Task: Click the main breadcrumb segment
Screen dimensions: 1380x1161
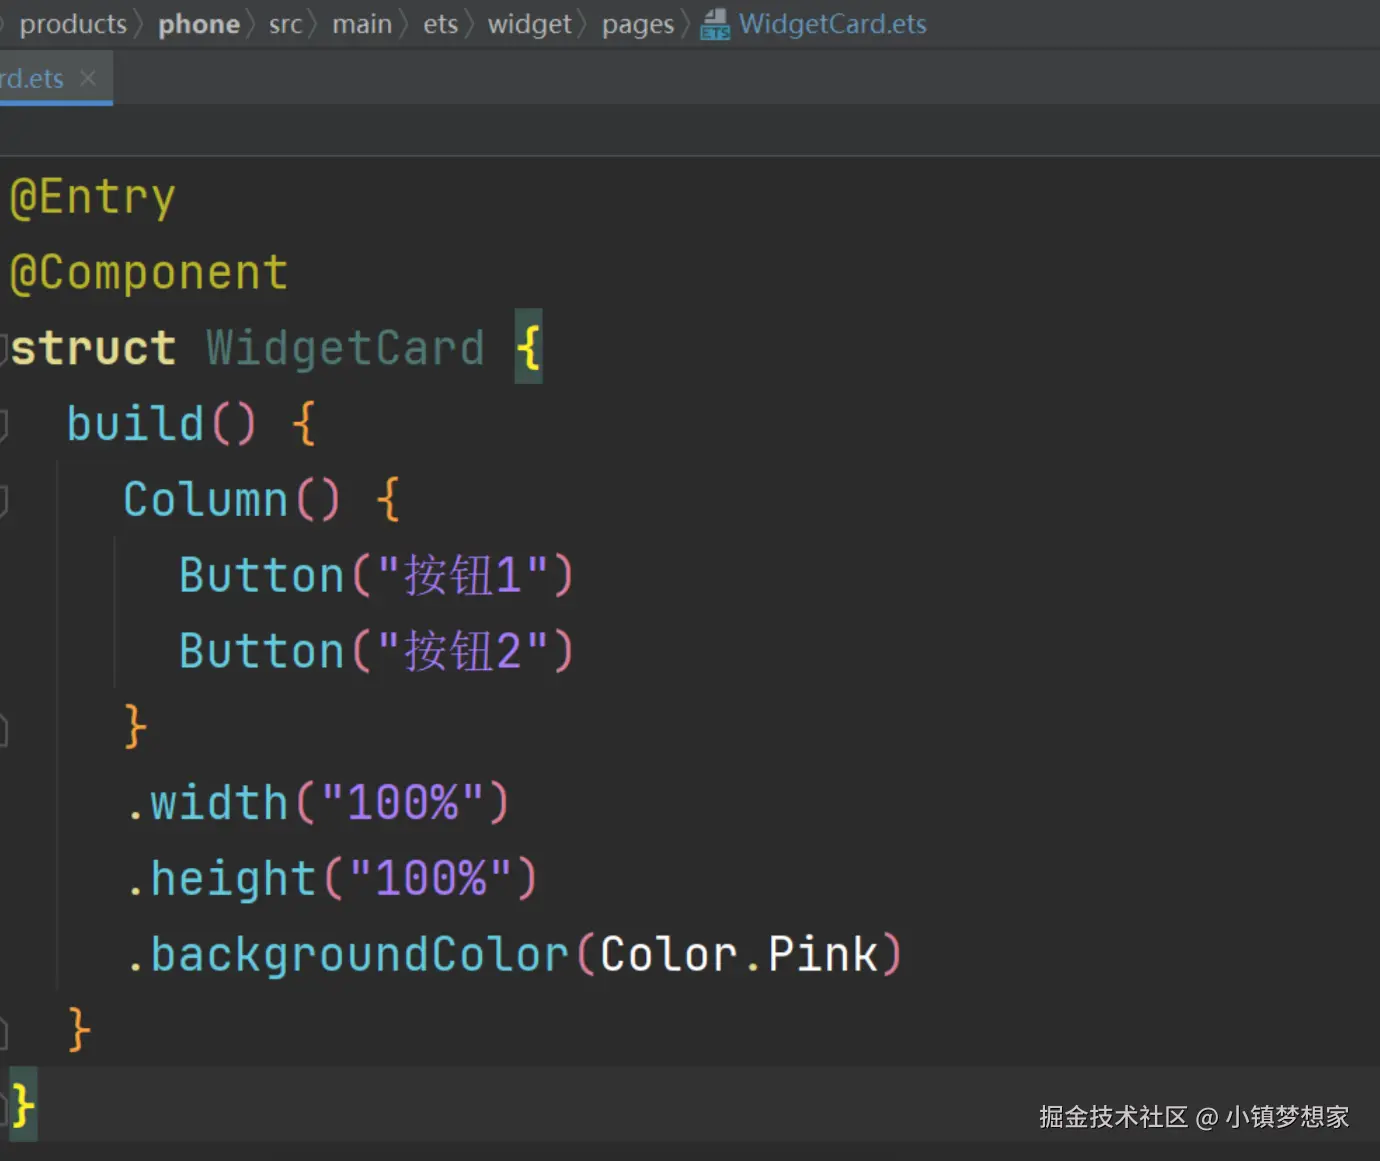Action: tap(362, 24)
